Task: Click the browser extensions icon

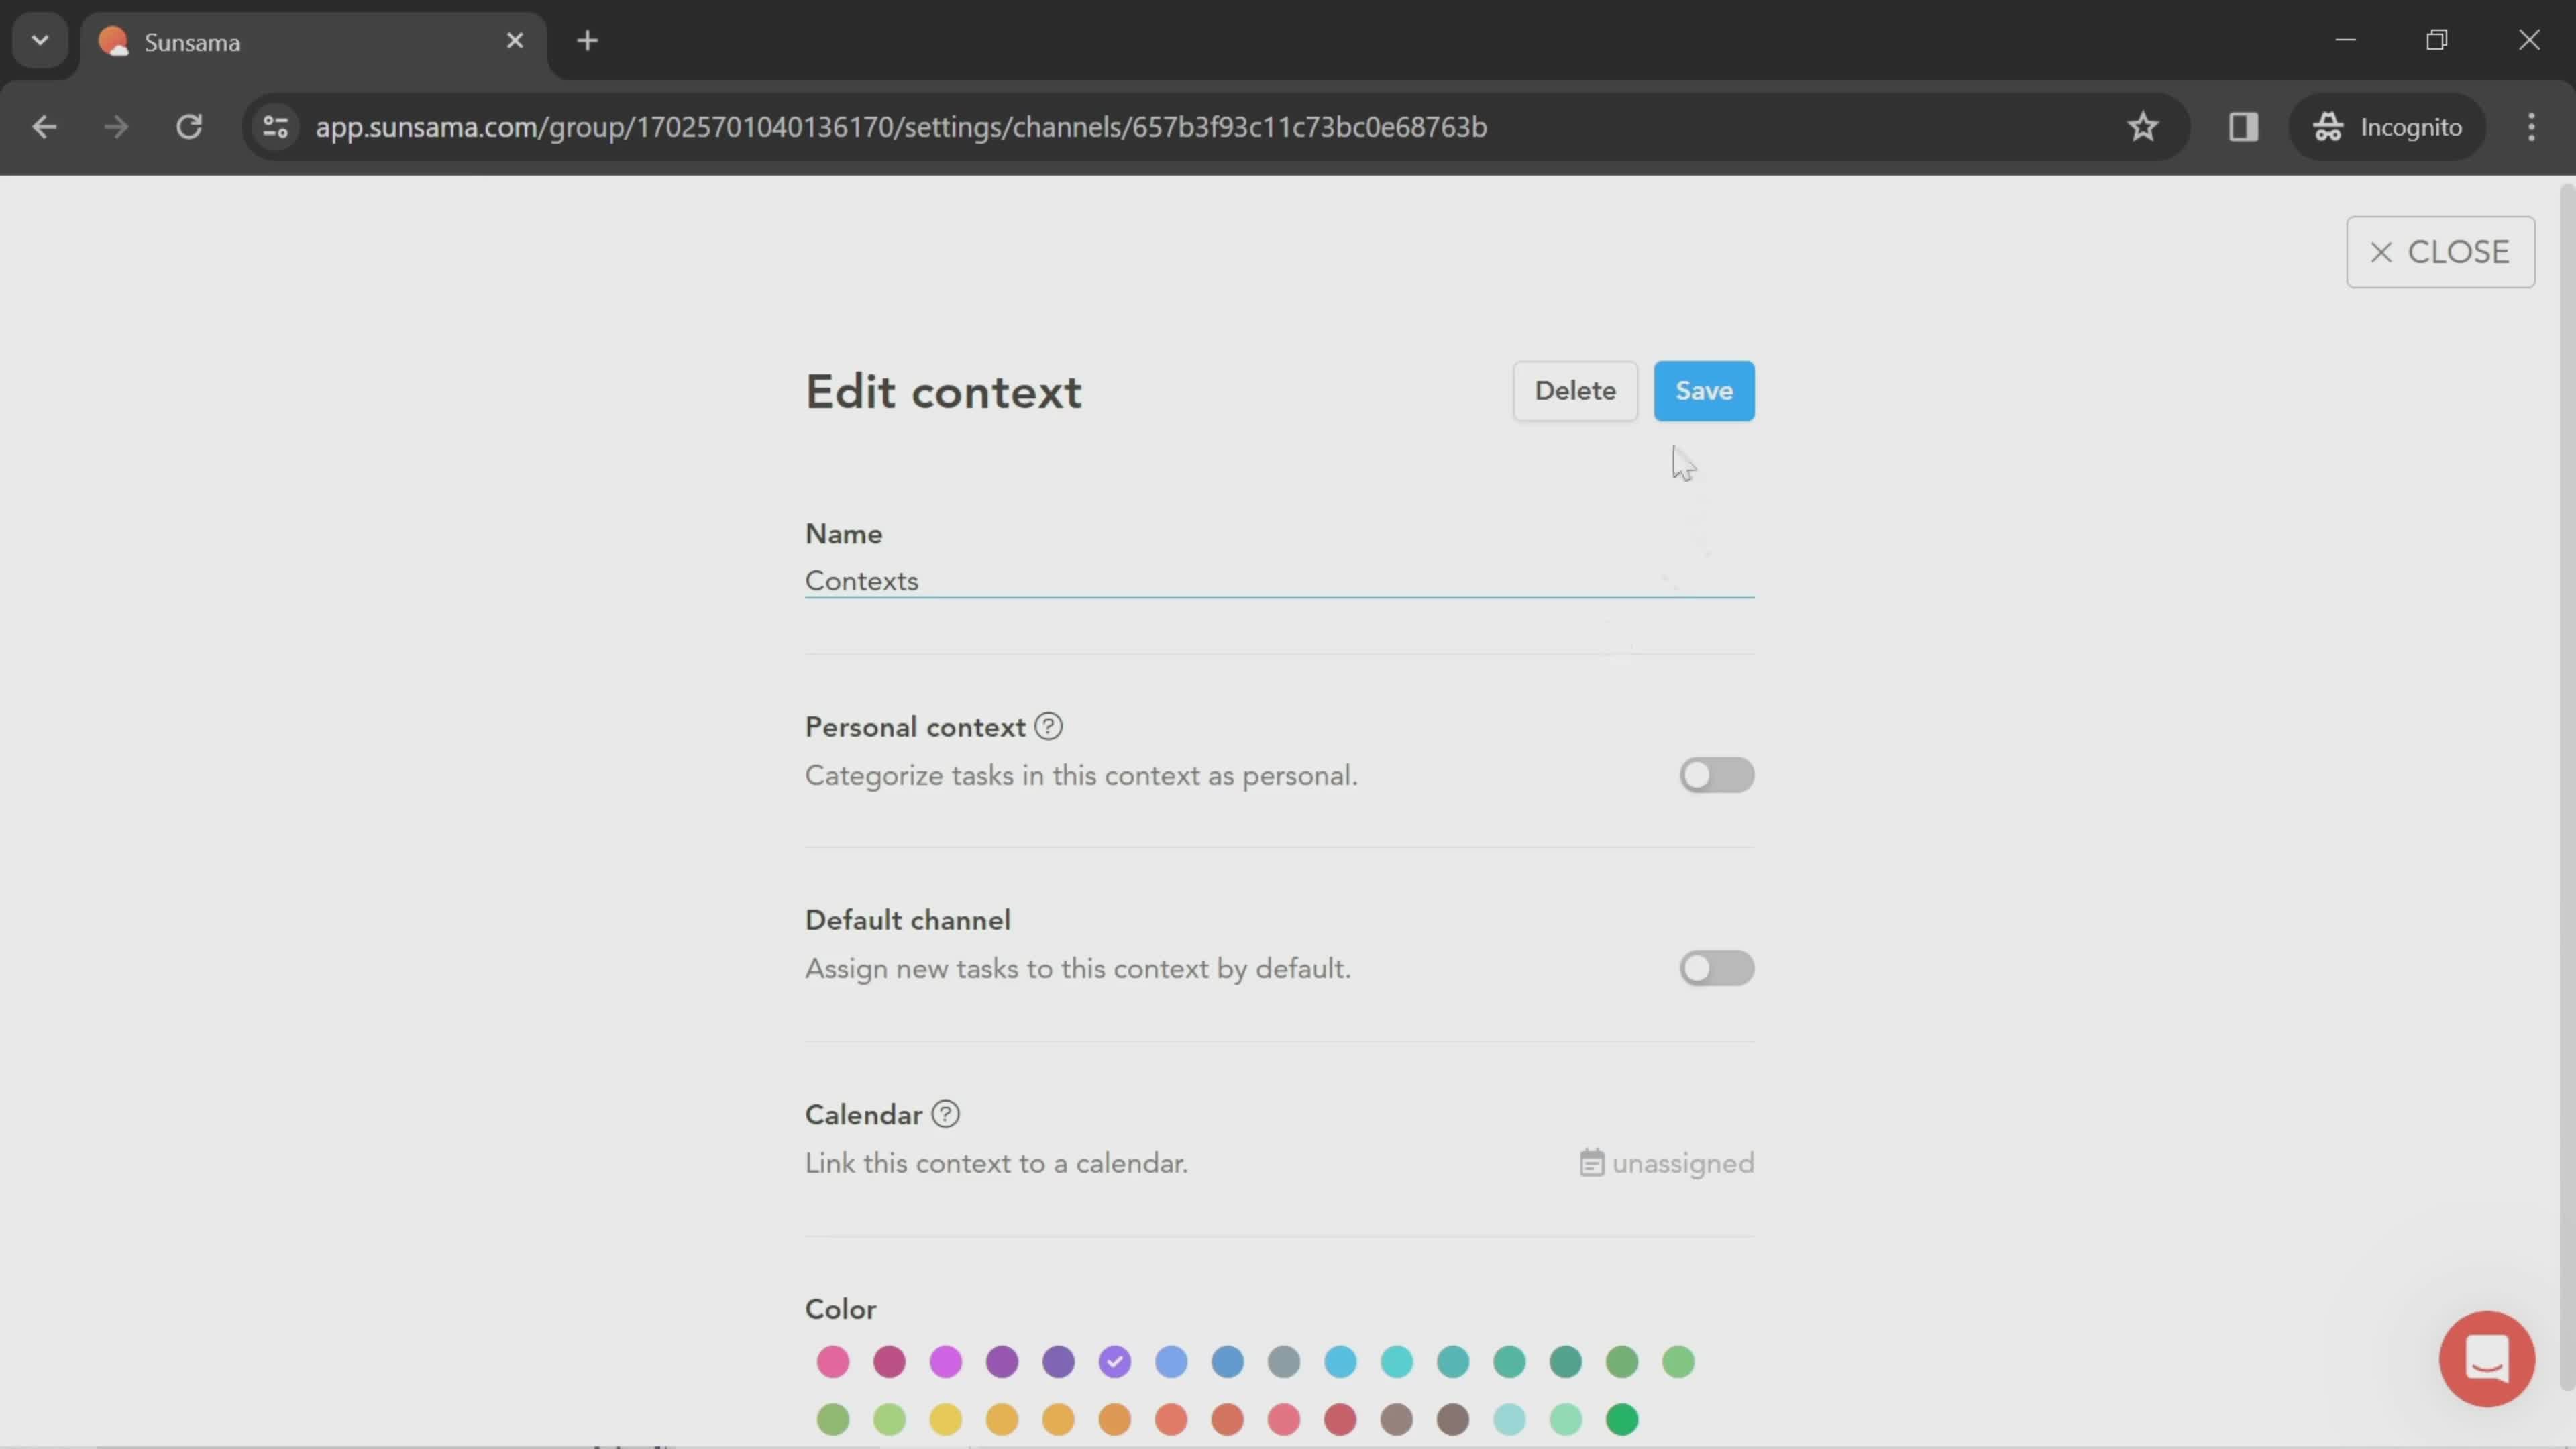Action: pos(2243,125)
